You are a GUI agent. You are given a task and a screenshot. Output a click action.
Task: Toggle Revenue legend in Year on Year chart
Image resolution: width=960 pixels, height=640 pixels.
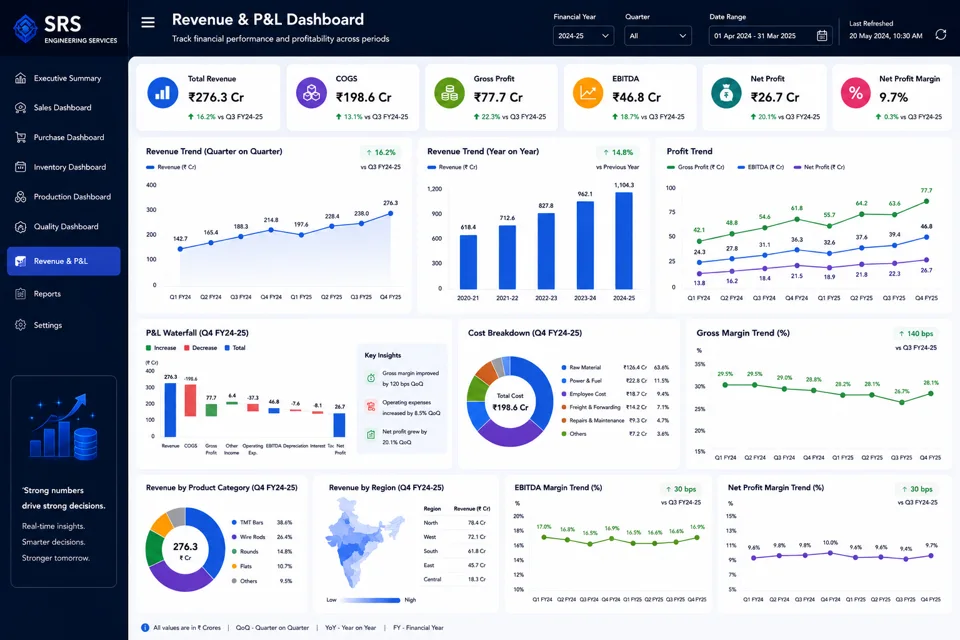coord(452,167)
